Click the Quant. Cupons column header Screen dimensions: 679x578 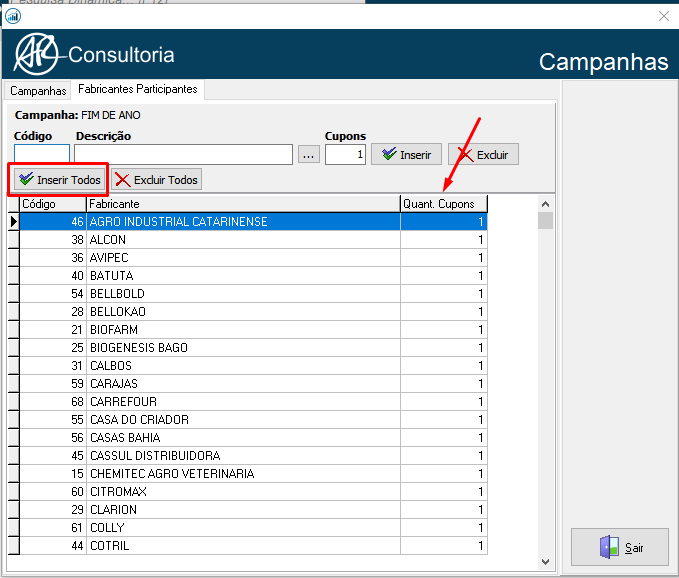pyautogui.click(x=444, y=204)
